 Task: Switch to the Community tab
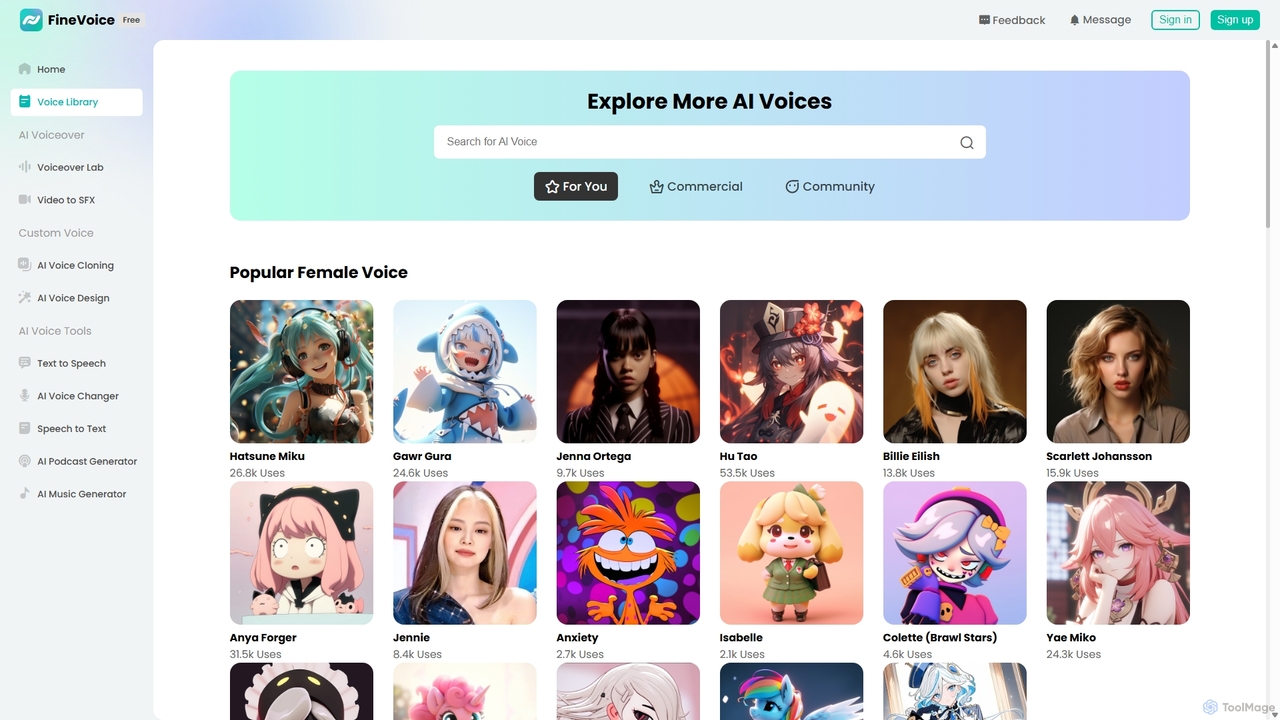[x=830, y=186]
